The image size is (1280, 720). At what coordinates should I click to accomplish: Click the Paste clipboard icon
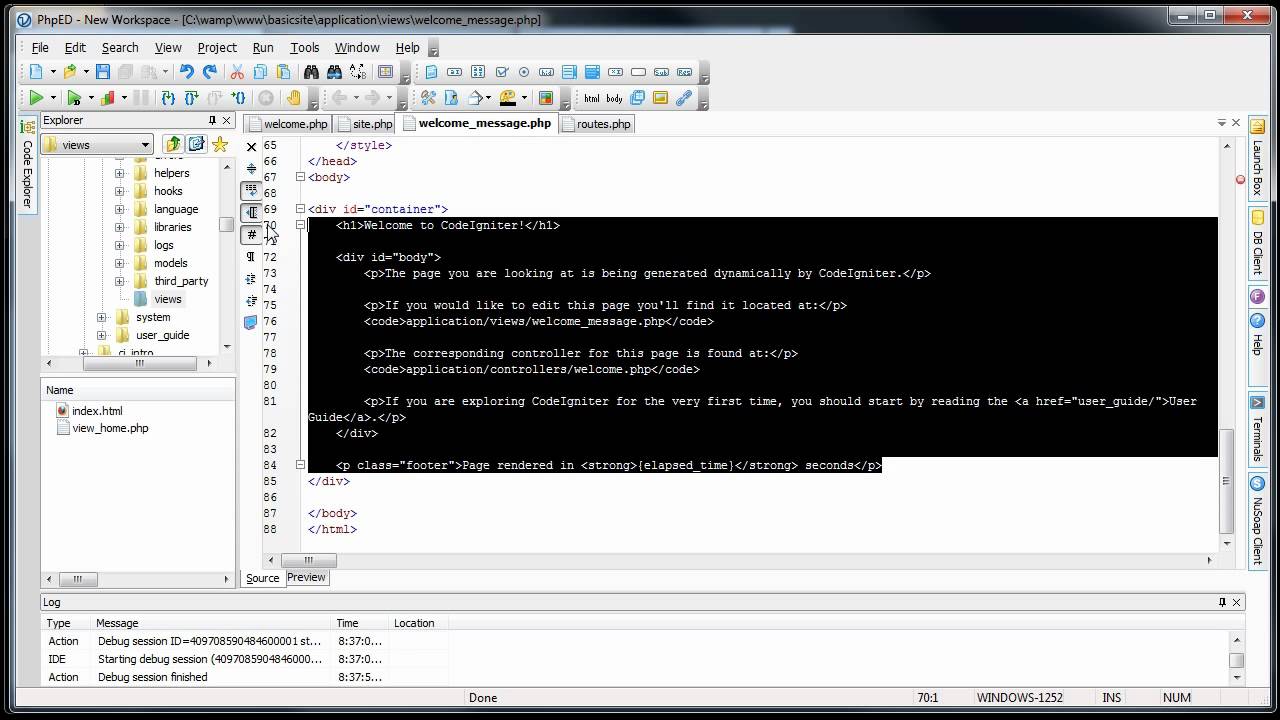click(x=284, y=72)
